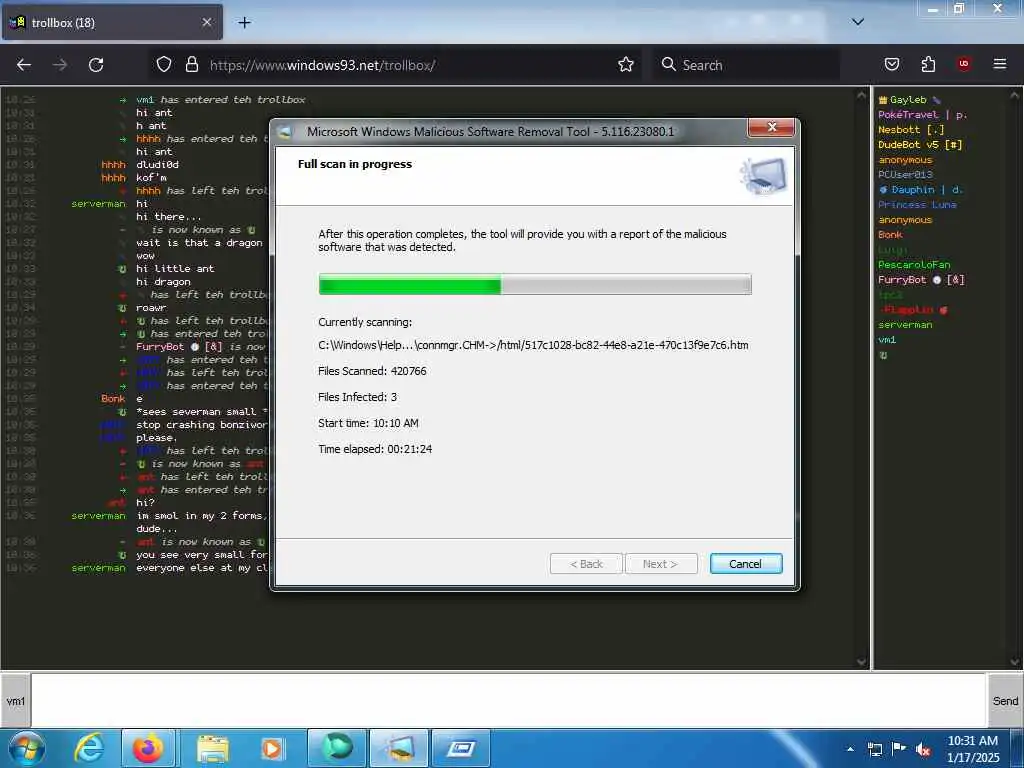The width and height of the screenshot is (1024, 768).
Task: Open Windows Media Player on taskbar
Action: point(273,748)
